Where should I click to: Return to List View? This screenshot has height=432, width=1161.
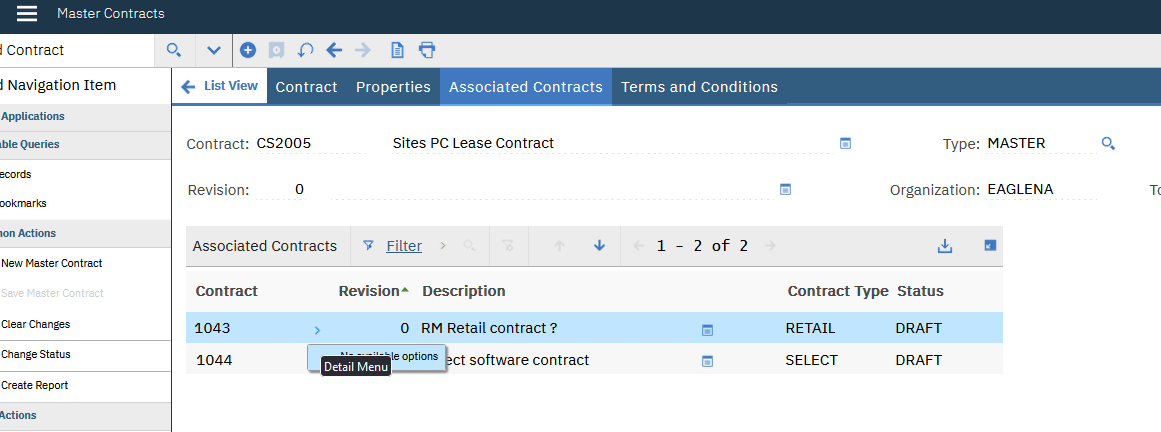(x=220, y=86)
